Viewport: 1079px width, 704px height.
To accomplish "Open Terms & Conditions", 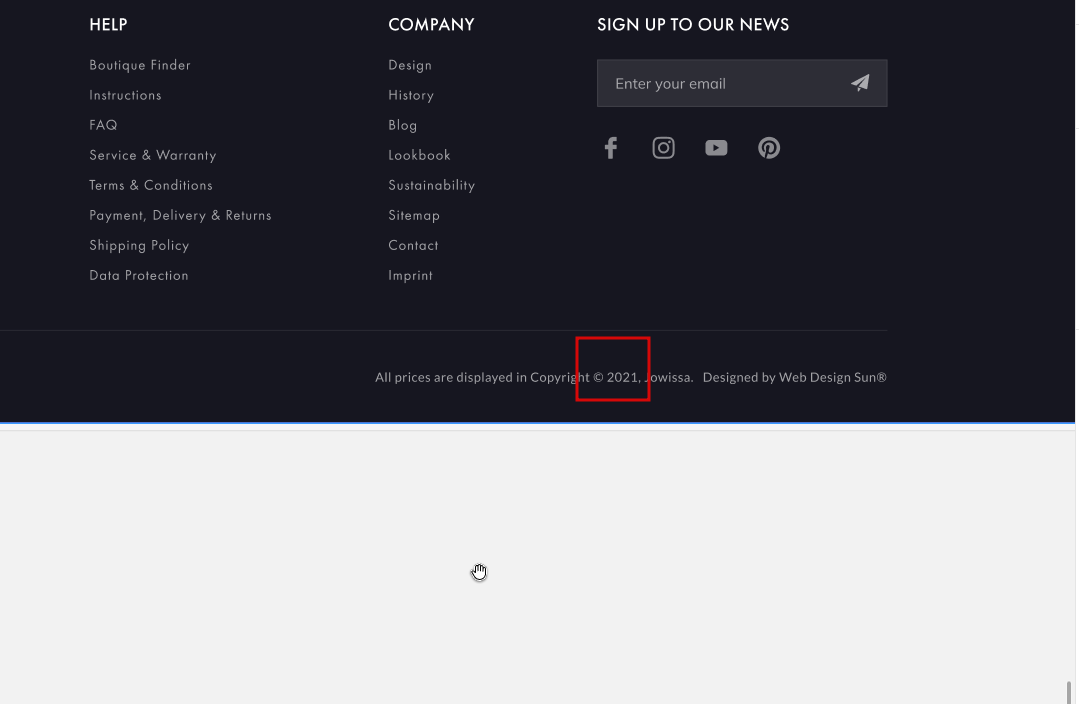I will (x=151, y=185).
